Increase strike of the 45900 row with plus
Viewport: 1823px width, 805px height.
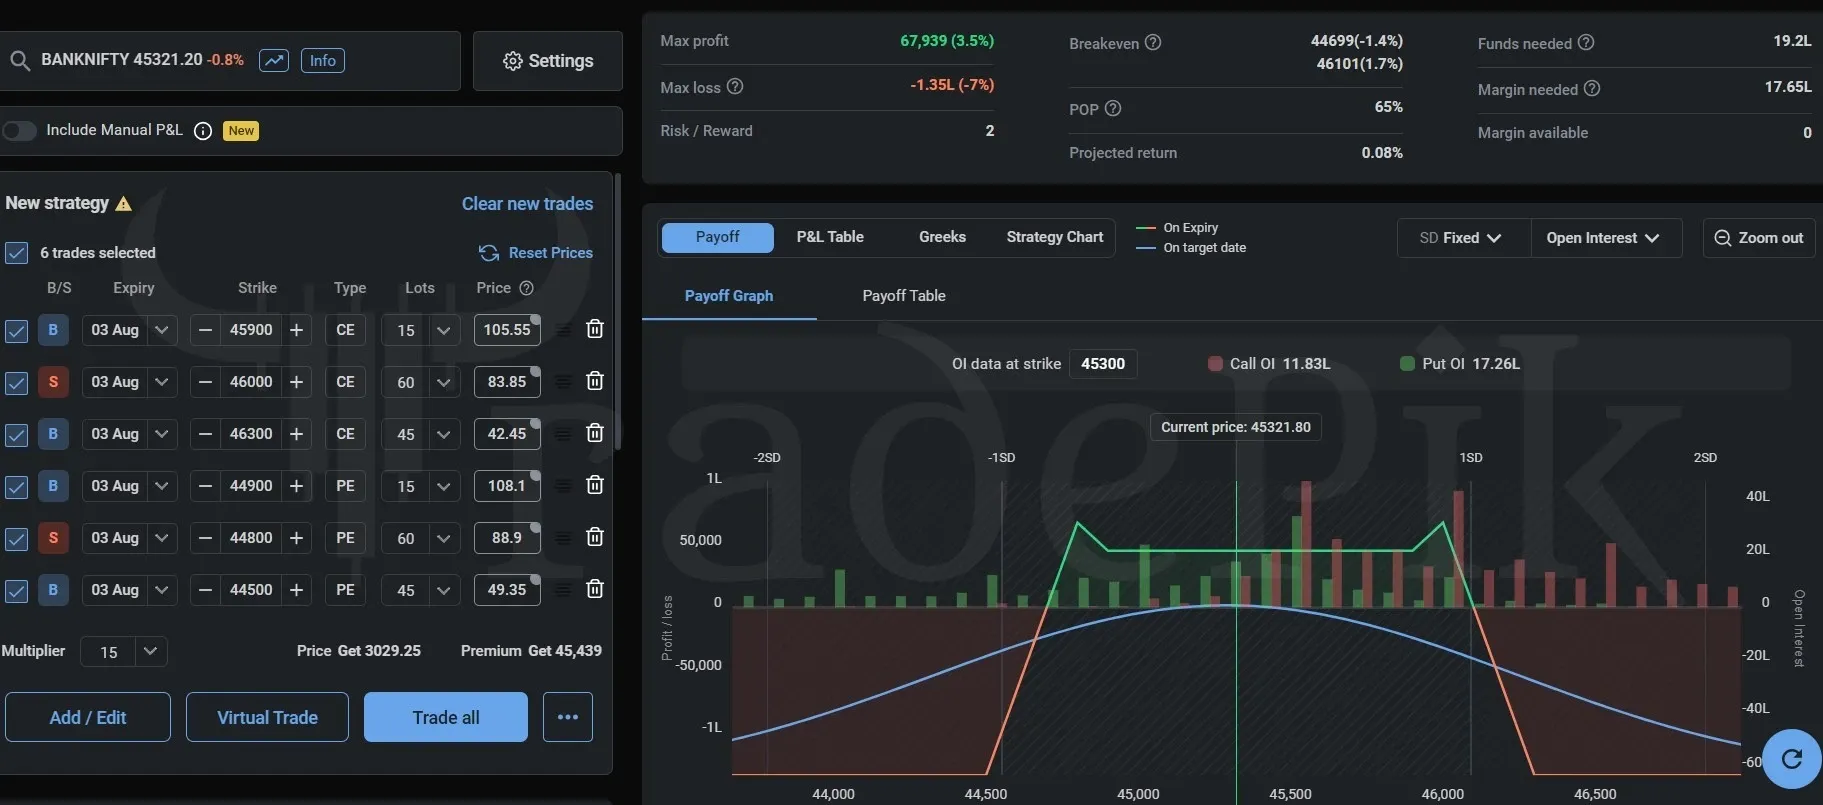pyautogui.click(x=296, y=330)
